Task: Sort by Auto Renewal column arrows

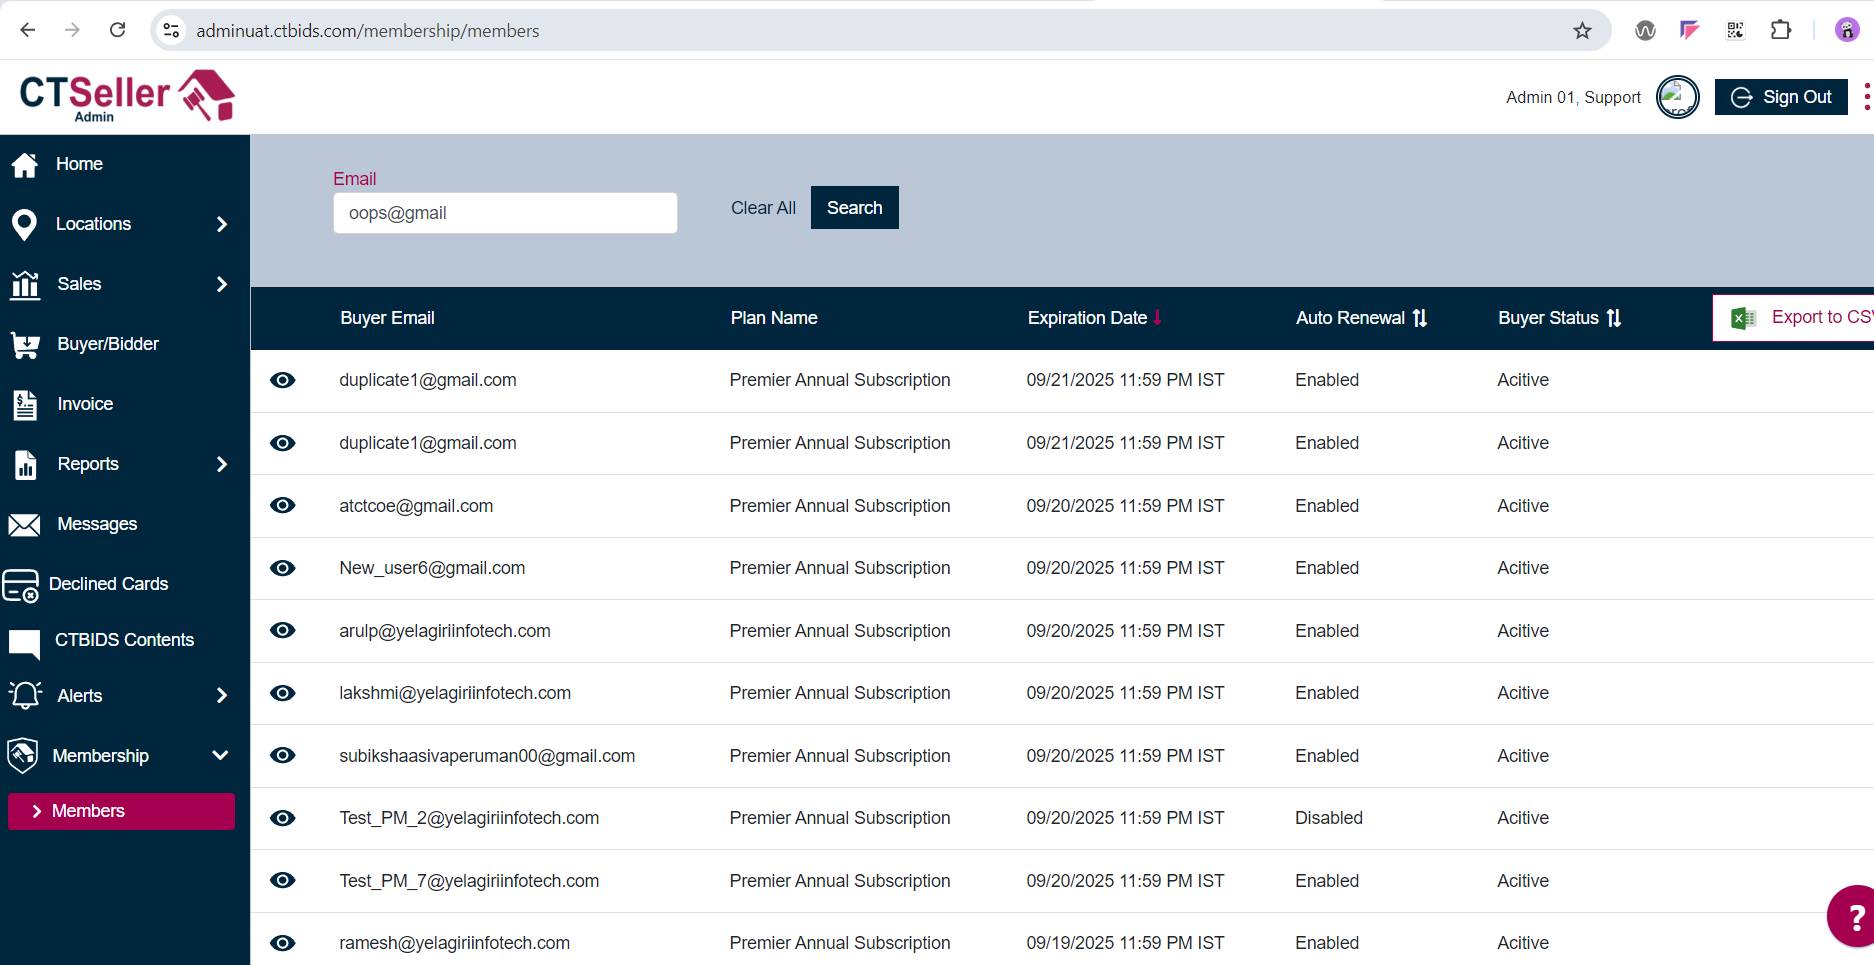Action: (x=1420, y=318)
